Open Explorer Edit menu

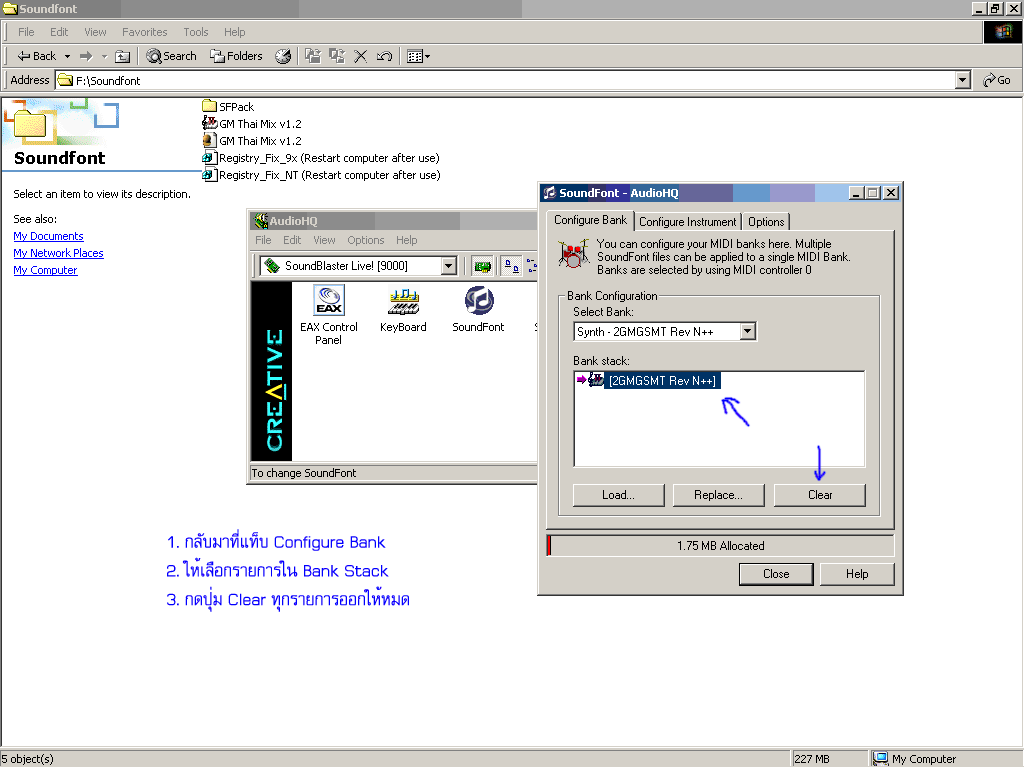tap(59, 32)
